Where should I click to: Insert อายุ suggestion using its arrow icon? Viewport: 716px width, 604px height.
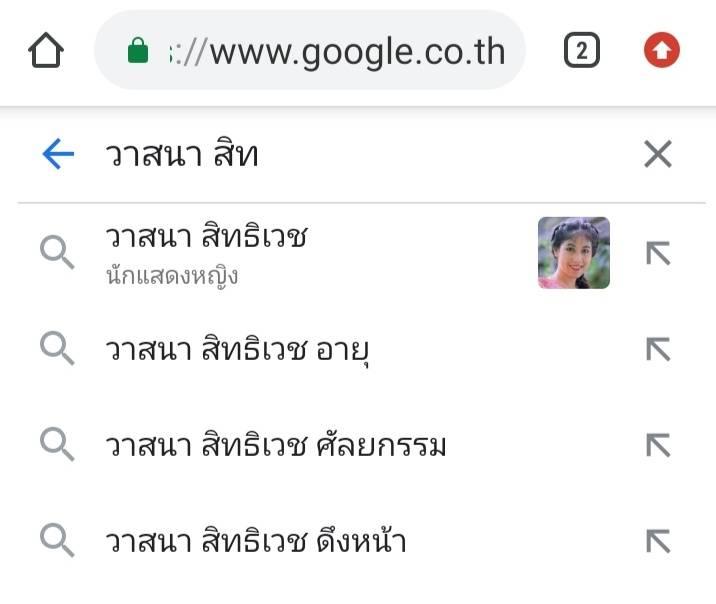click(658, 349)
